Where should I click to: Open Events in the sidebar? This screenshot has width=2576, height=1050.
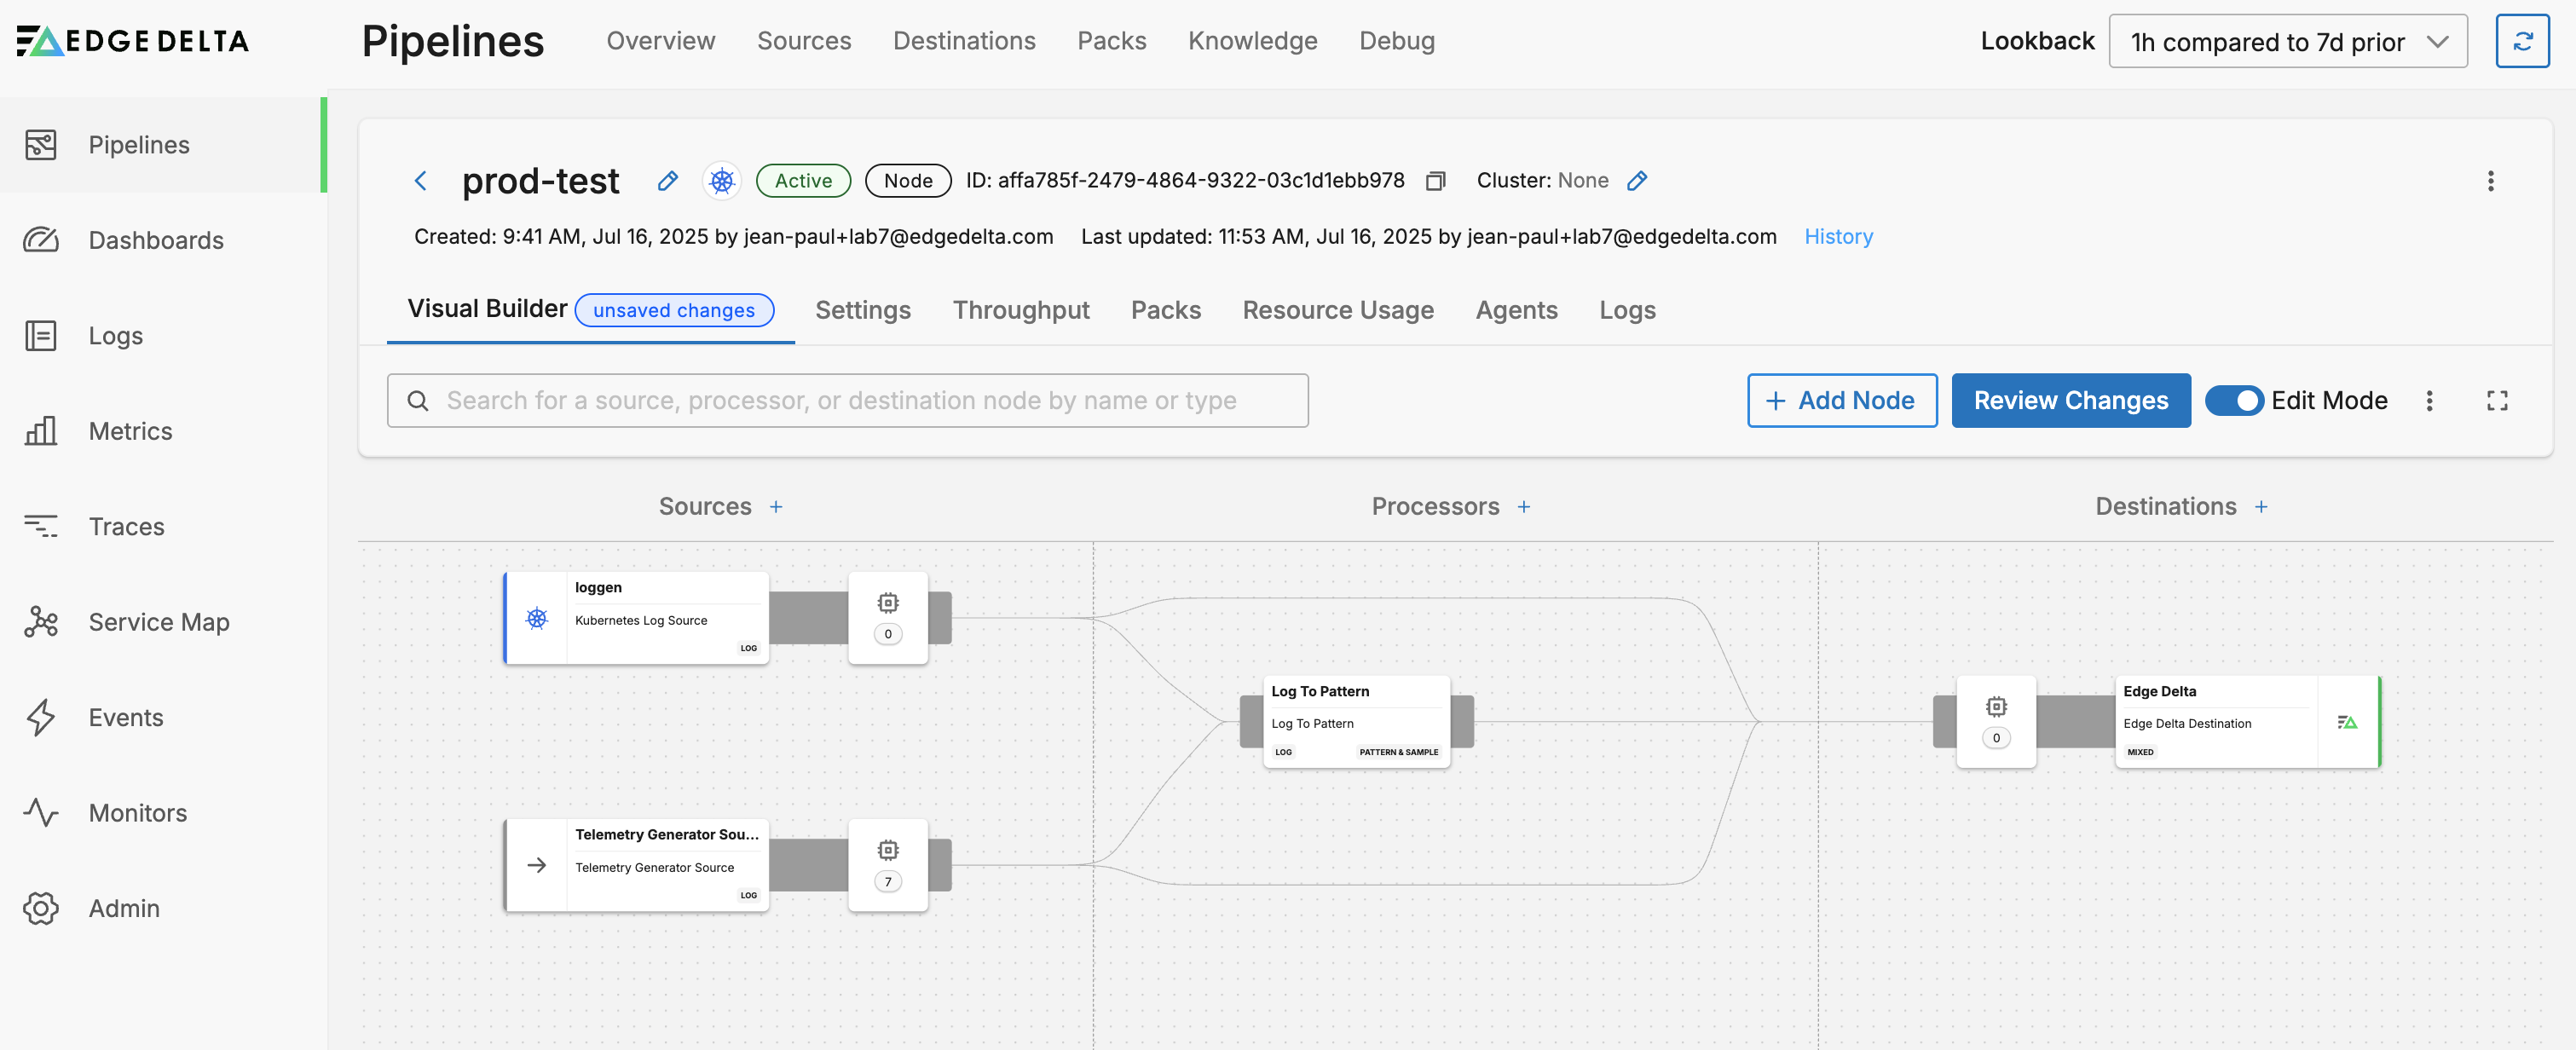coord(162,717)
